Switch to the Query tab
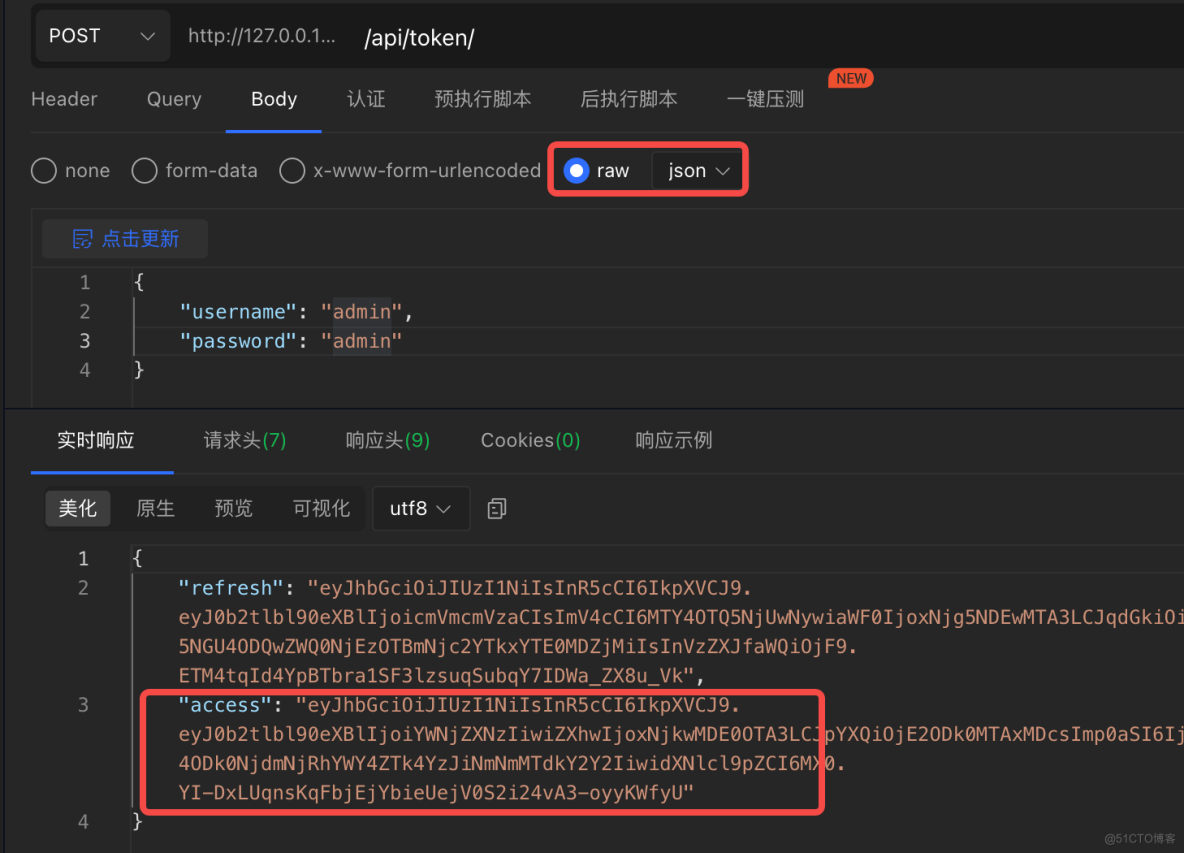This screenshot has width=1184, height=853. tap(174, 99)
